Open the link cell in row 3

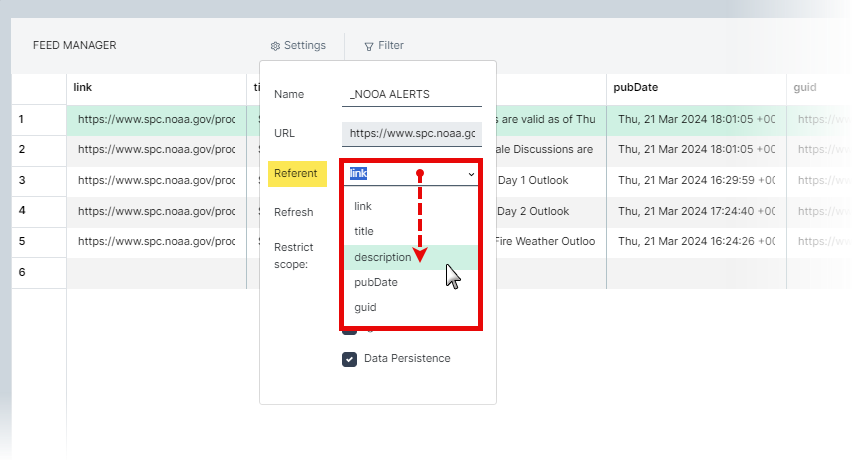(157, 181)
